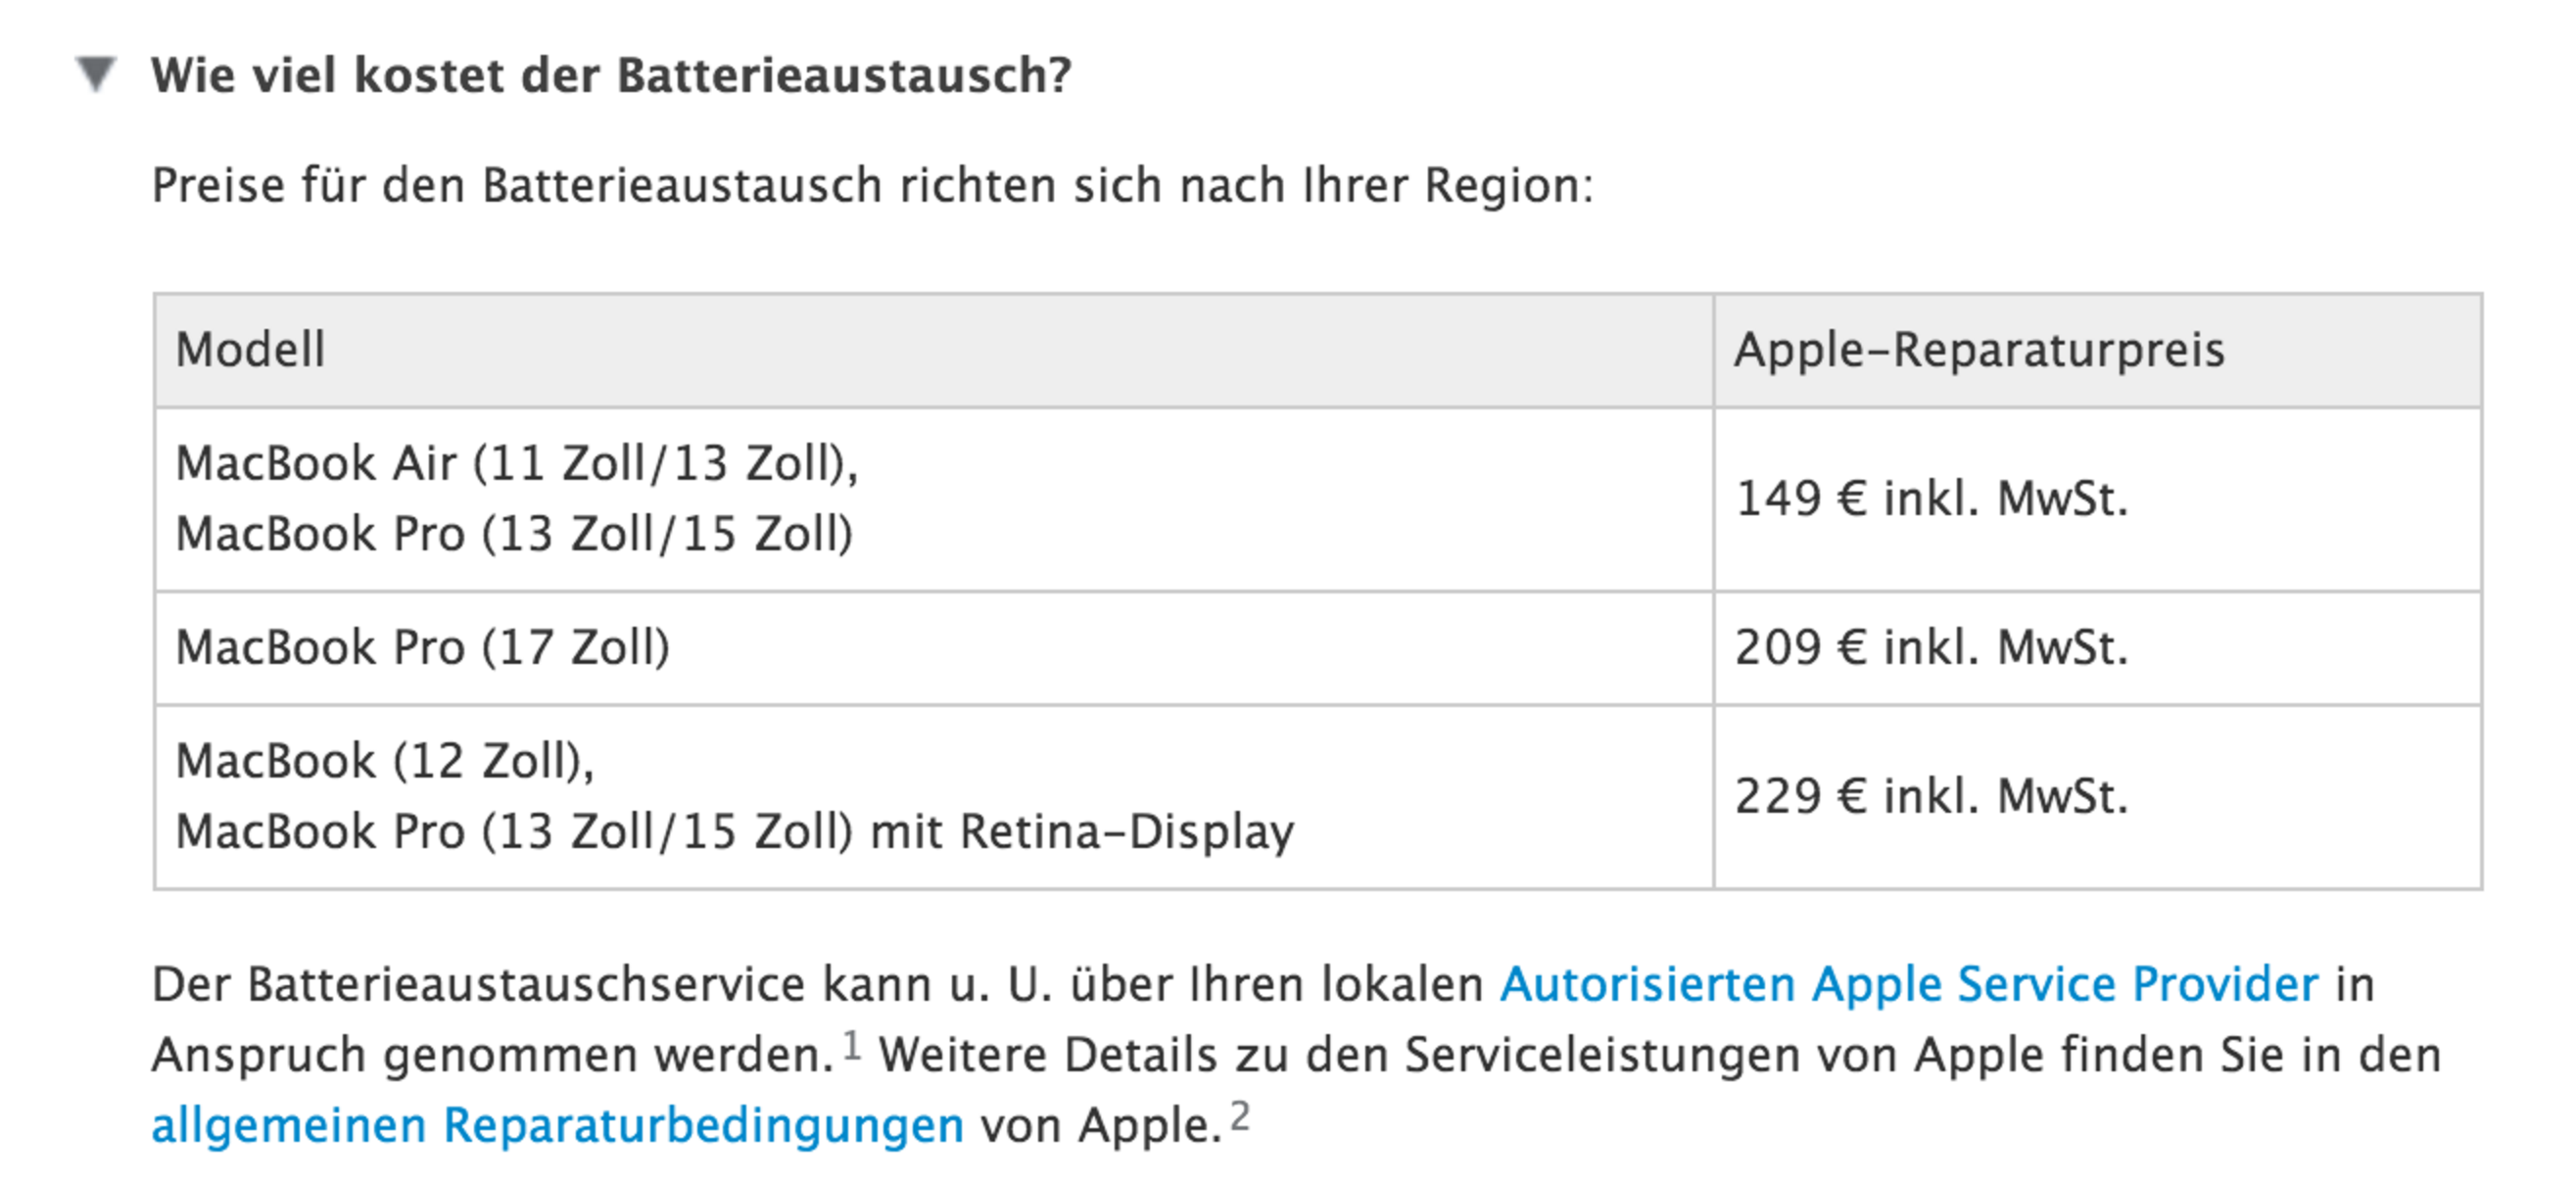Screen dimensions: 2576x1181
Task: Open allgemeinen Reparaturbedingungen link
Action: click(x=558, y=1125)
